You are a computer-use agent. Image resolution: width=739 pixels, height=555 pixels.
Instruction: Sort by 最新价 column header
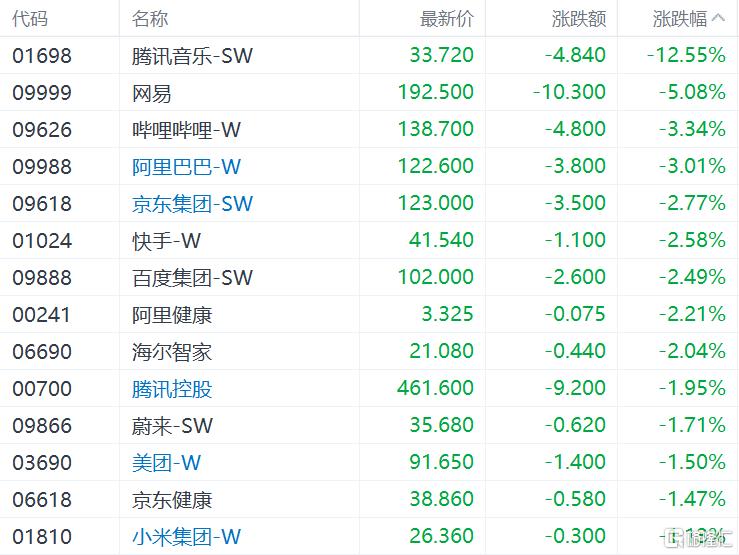coord(447,19)
